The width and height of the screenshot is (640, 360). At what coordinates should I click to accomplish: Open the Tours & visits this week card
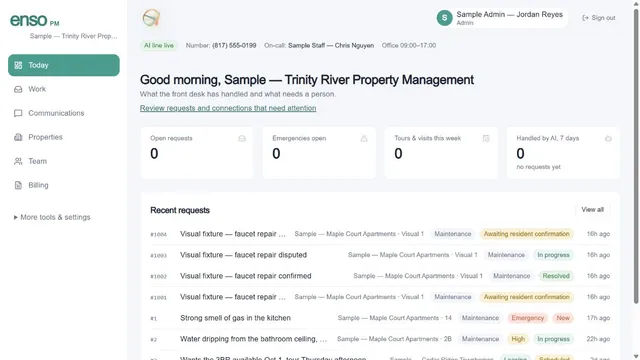(x=441, y=153)
